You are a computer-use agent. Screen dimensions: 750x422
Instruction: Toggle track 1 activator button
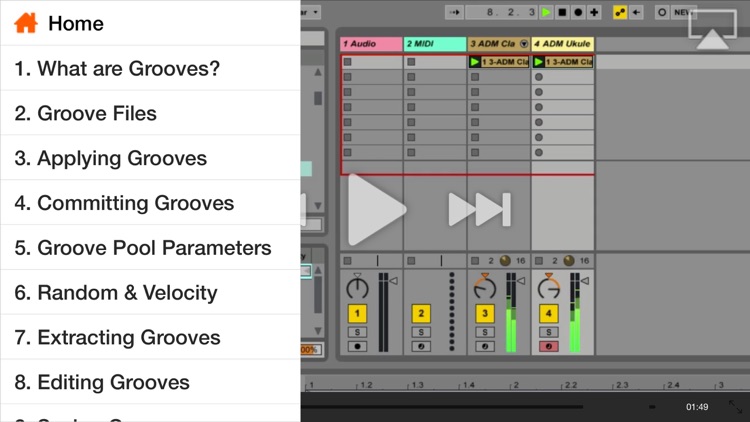[x=357, y=314]
